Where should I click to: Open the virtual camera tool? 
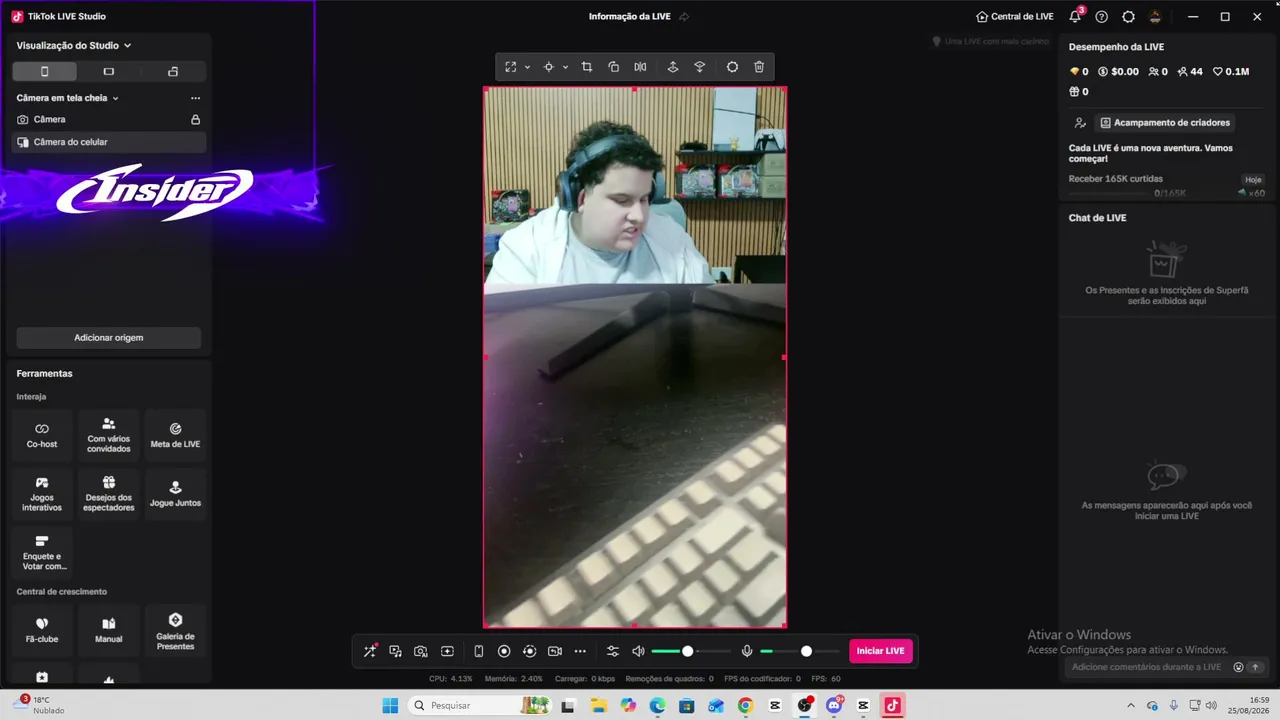click(x=555, y=651)
